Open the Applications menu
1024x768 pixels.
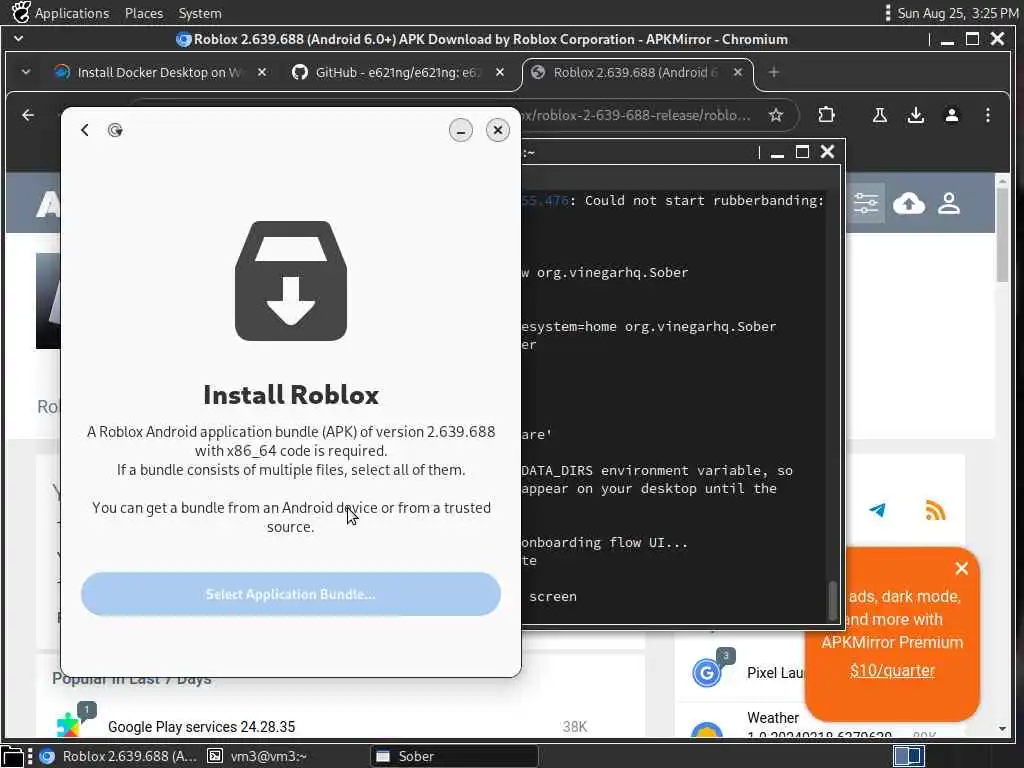72,13
